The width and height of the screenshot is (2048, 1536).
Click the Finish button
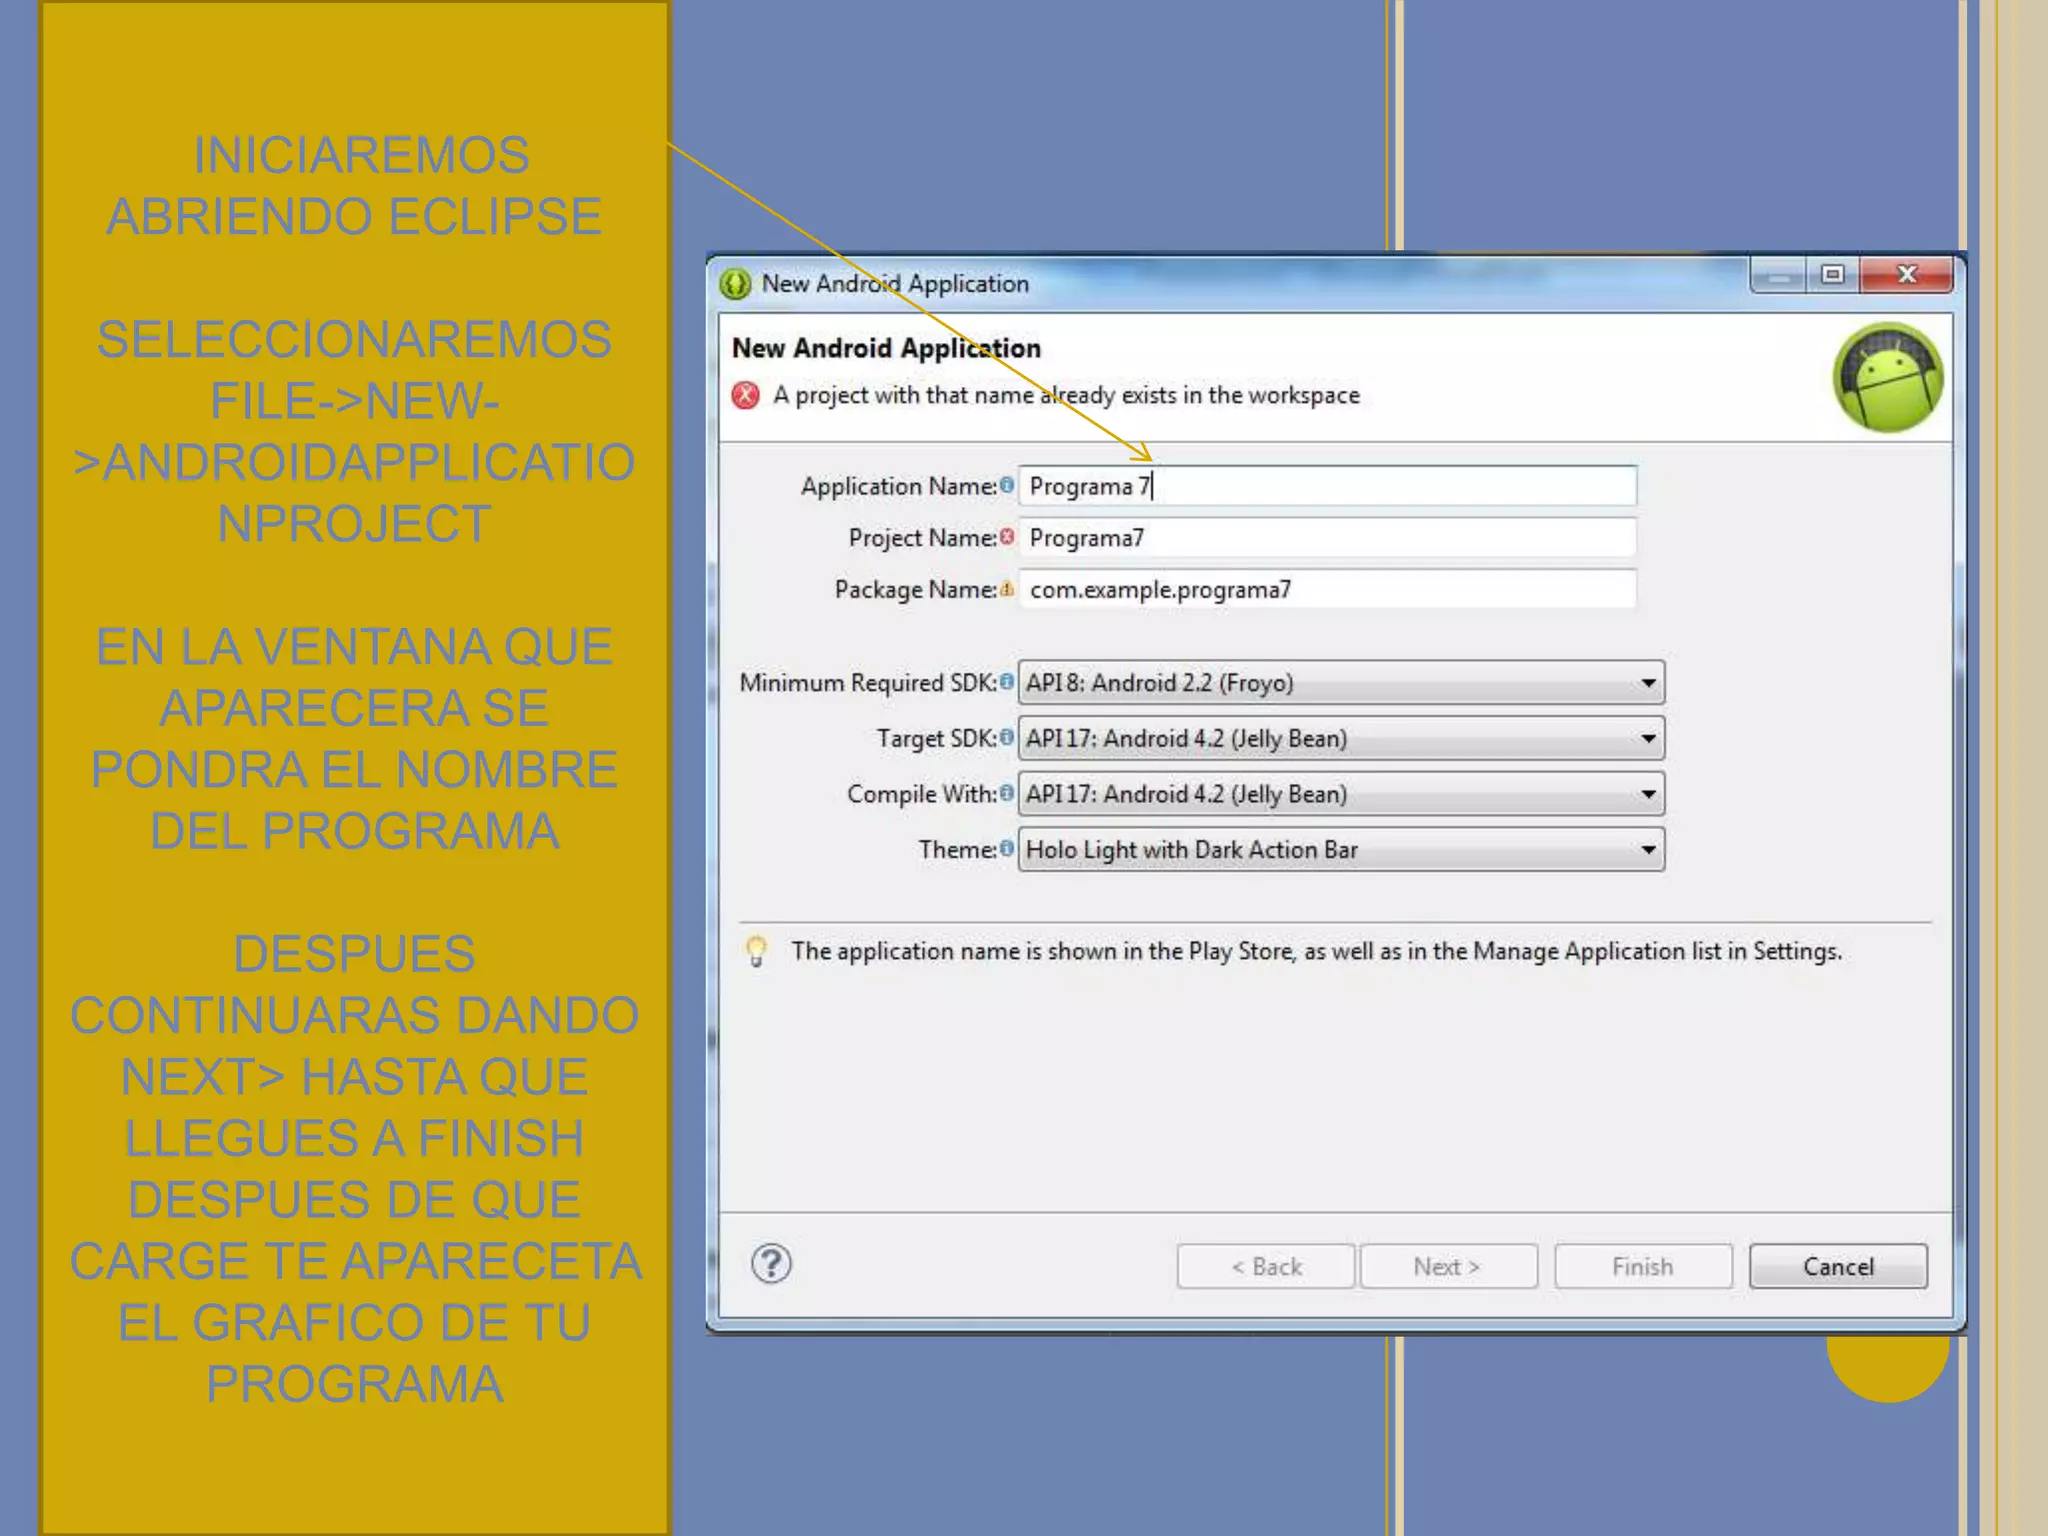(1642, 1267)
